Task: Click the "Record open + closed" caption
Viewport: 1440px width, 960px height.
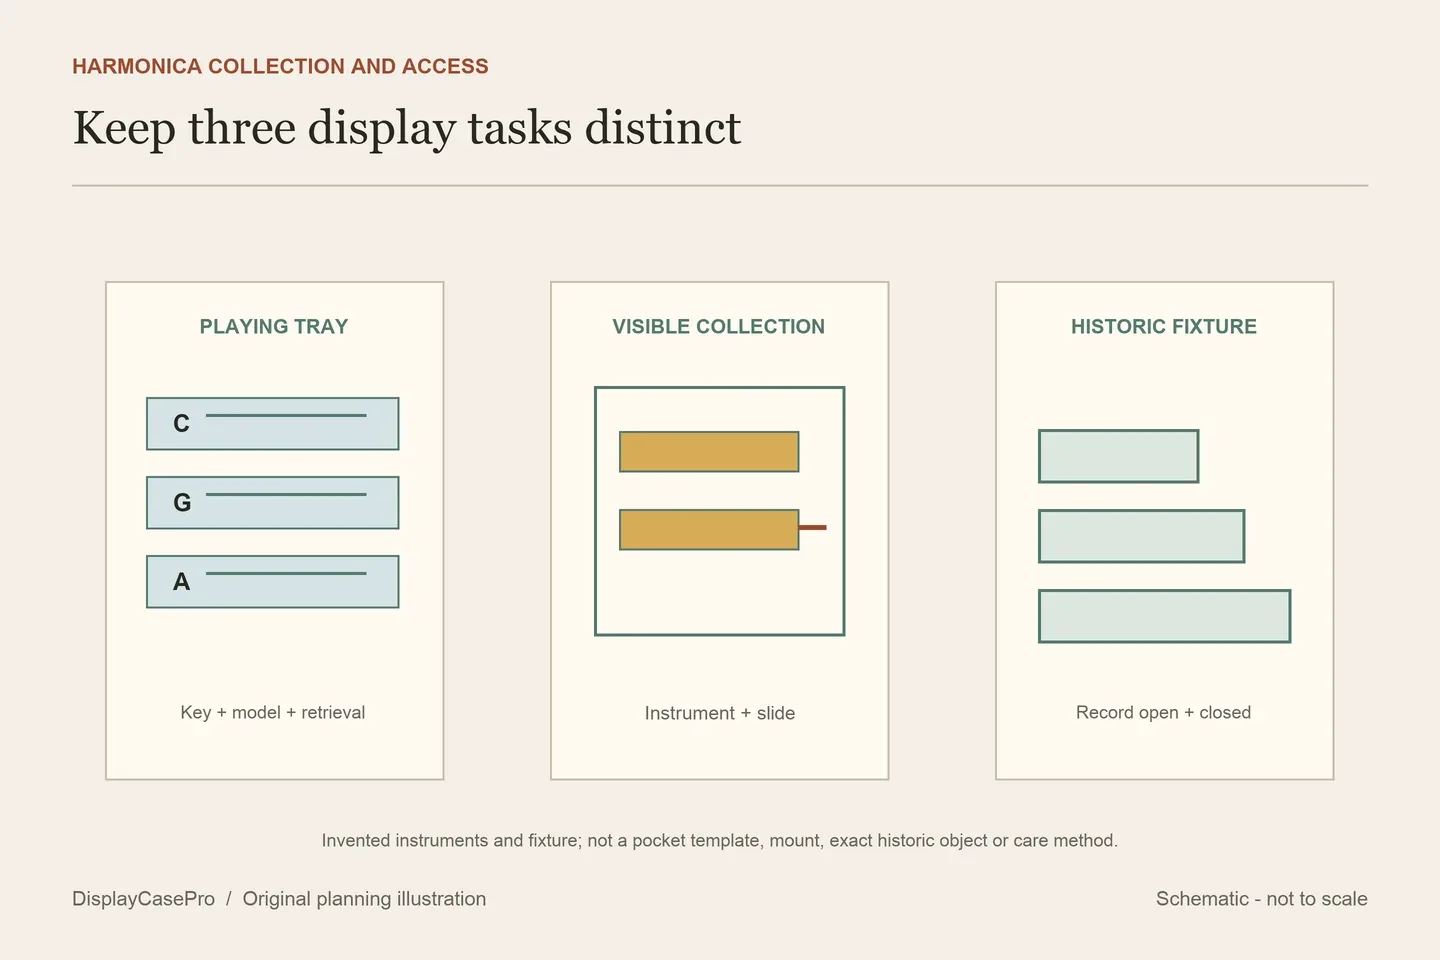Action: click(x=1164, y=712)
